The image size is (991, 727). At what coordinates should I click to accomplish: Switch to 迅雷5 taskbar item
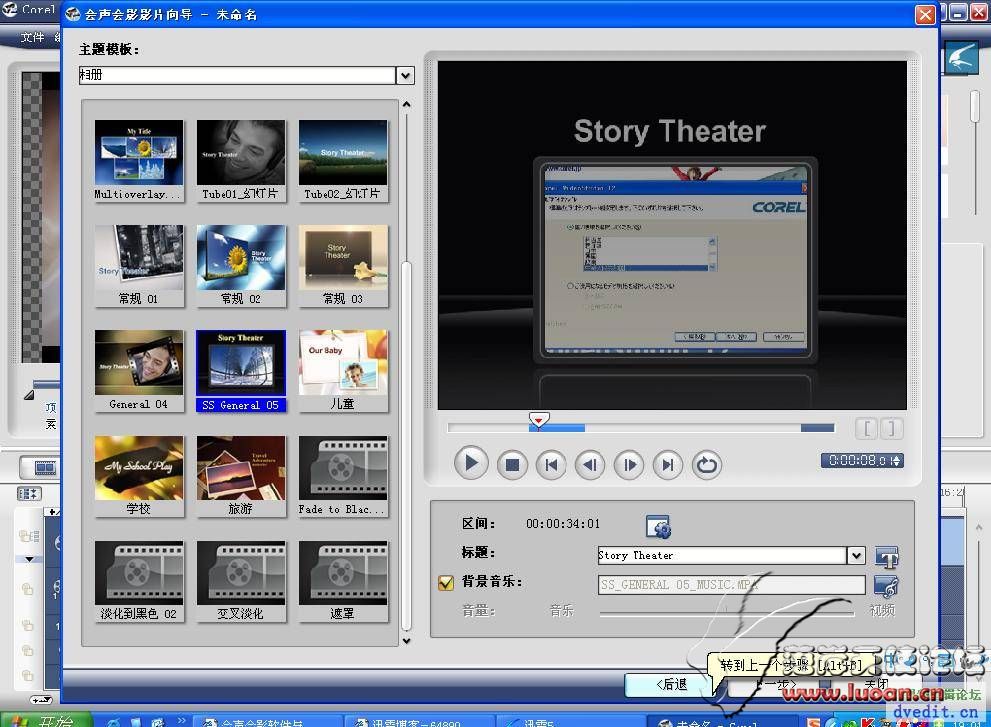[569, 721]
